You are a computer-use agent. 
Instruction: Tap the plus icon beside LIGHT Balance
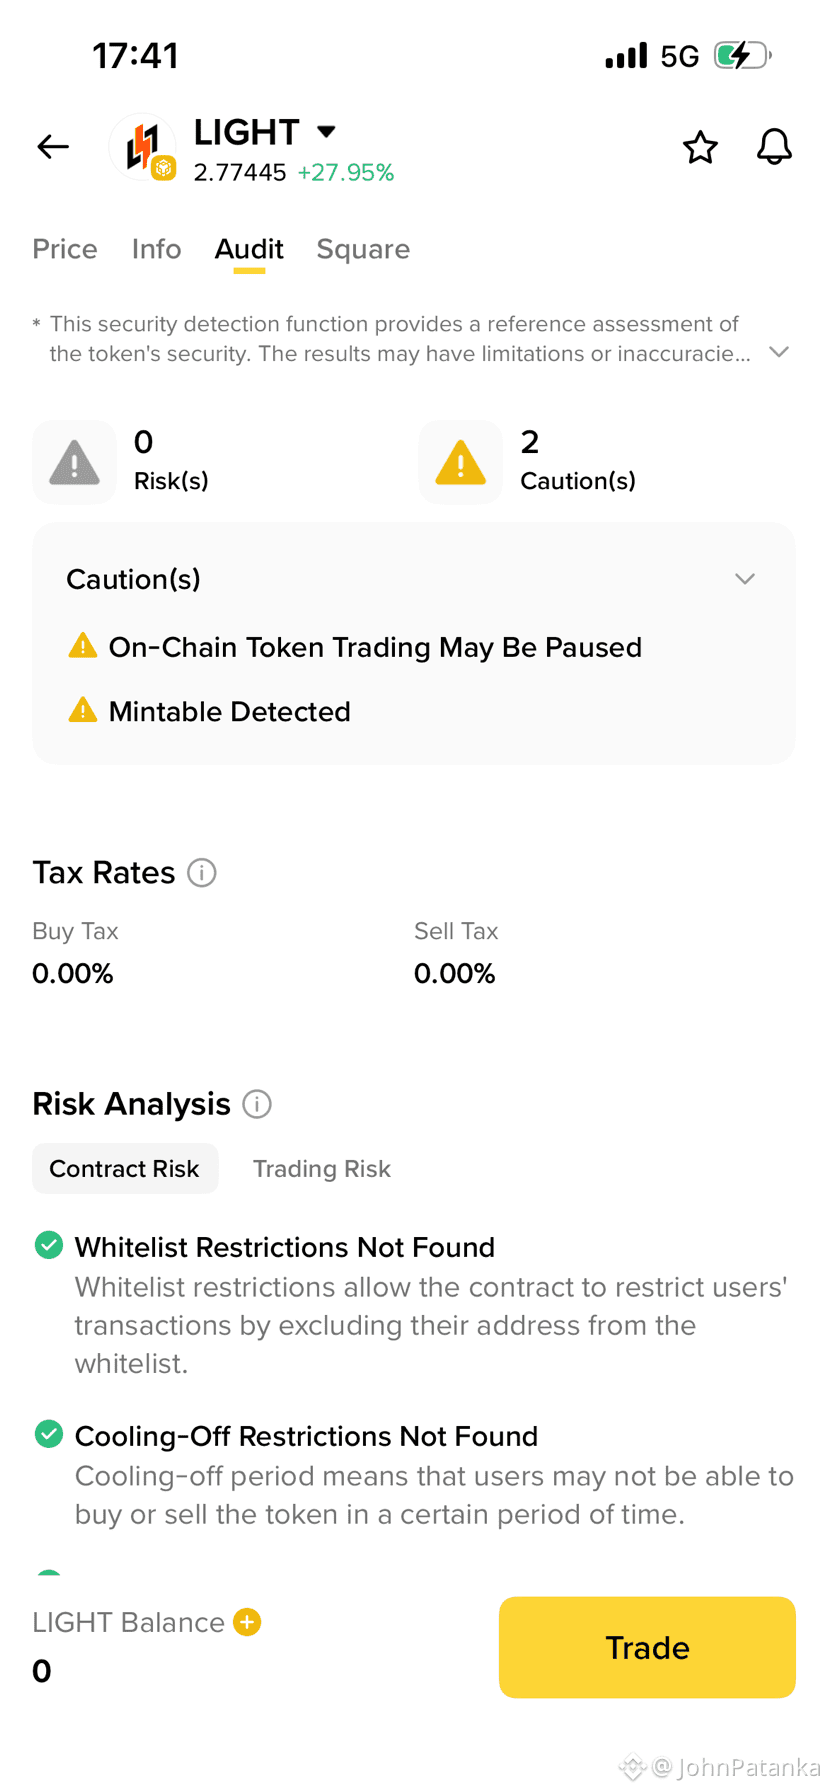247,1622
